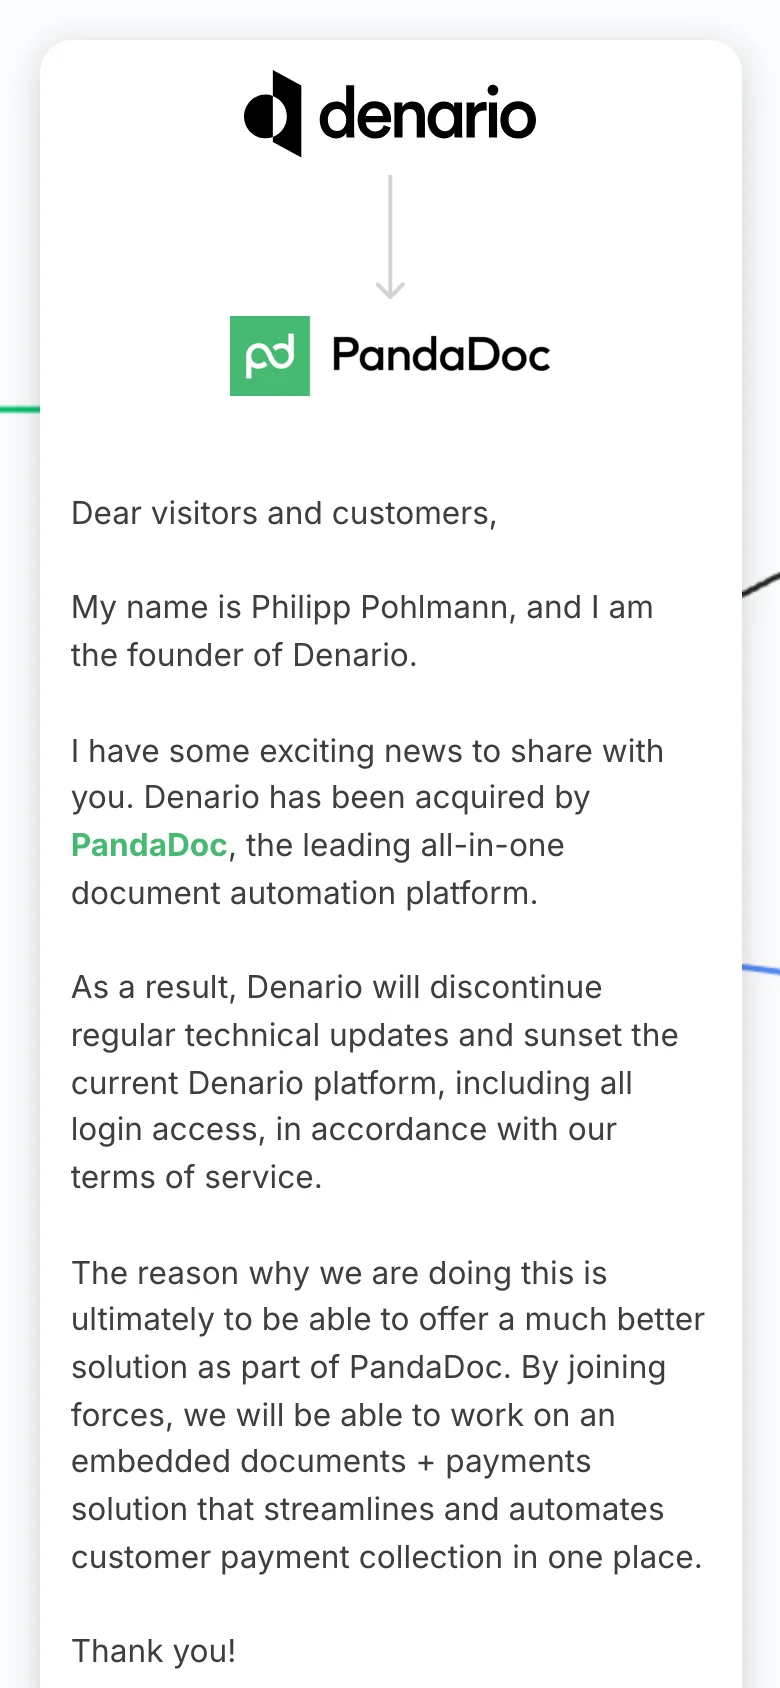Click "As a result, Denario will discontinue" line
780x1688 pixels.
coord(337,987)
